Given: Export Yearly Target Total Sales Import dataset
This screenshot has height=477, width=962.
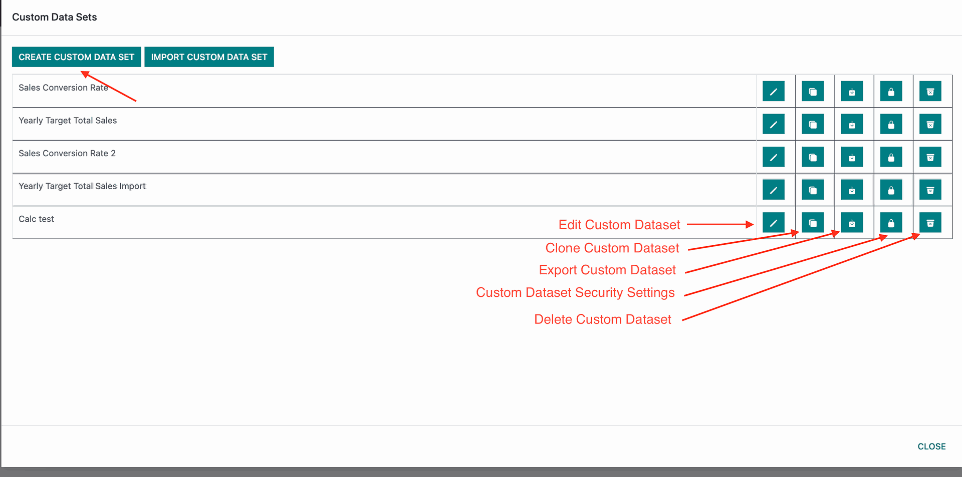Looking at the screenshot, I should point(852,190).
